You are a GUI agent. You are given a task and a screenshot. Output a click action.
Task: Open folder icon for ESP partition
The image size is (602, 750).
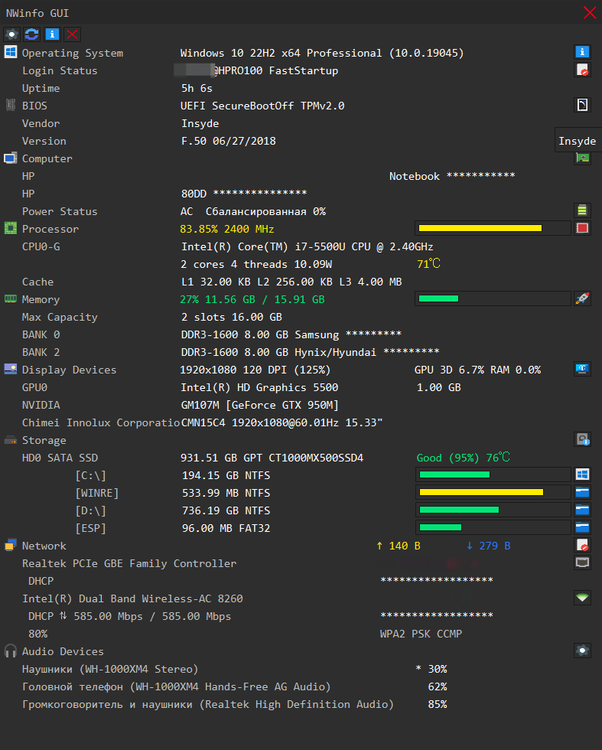tap(582, 528)
